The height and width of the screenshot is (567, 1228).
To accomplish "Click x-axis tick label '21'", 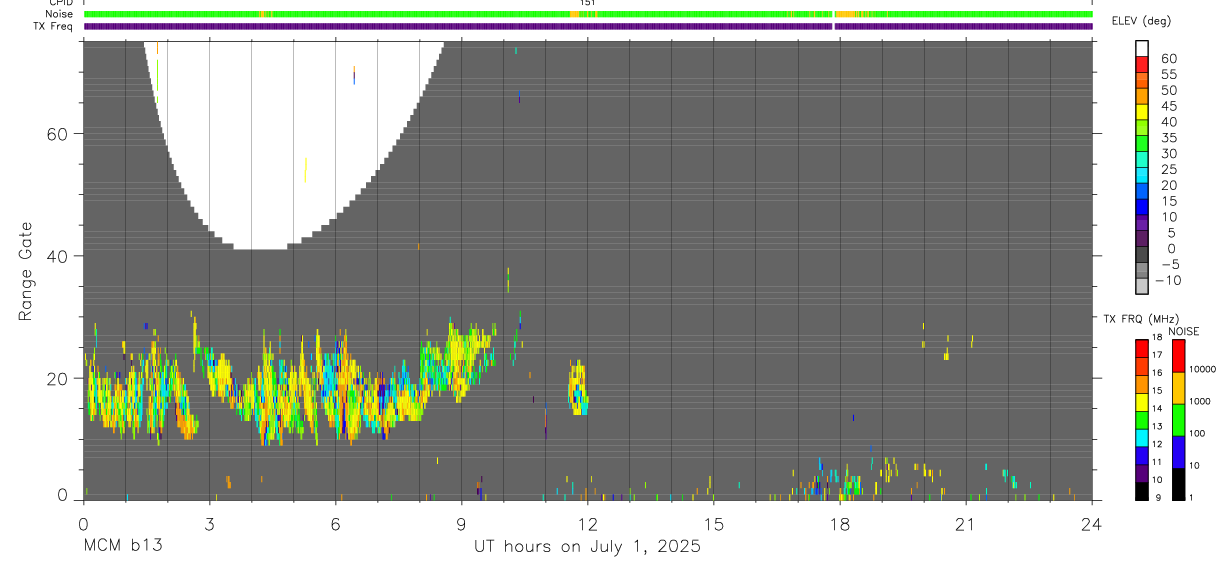I will click(965, 523).
